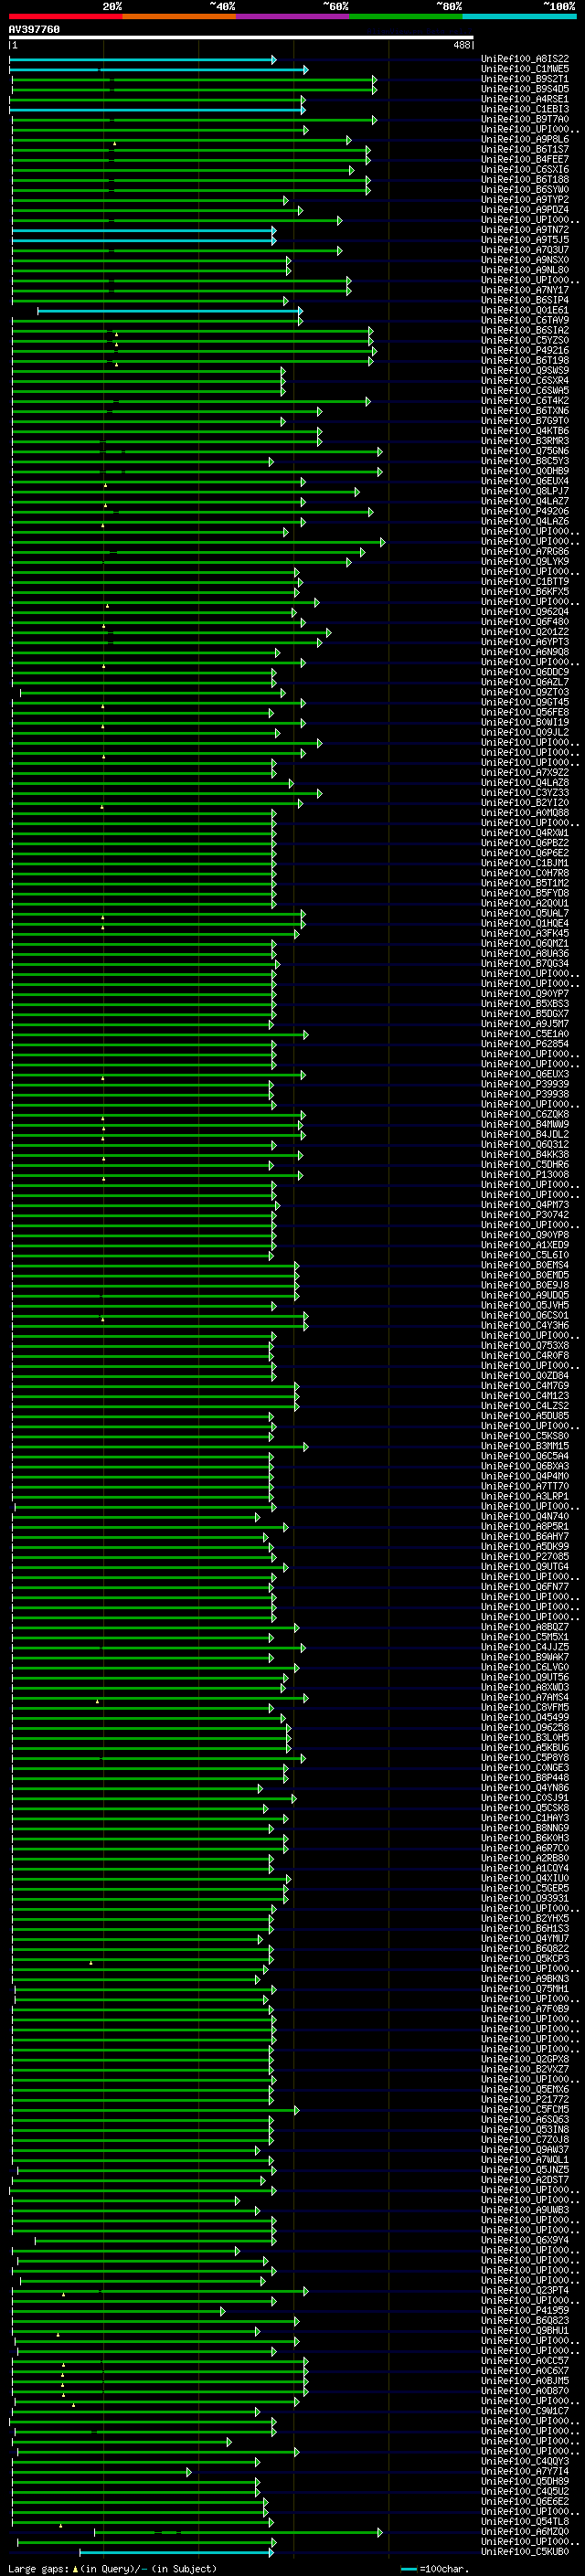
Task: Select the UniRef100_C6T4K2 label
Action: (525, 401)
